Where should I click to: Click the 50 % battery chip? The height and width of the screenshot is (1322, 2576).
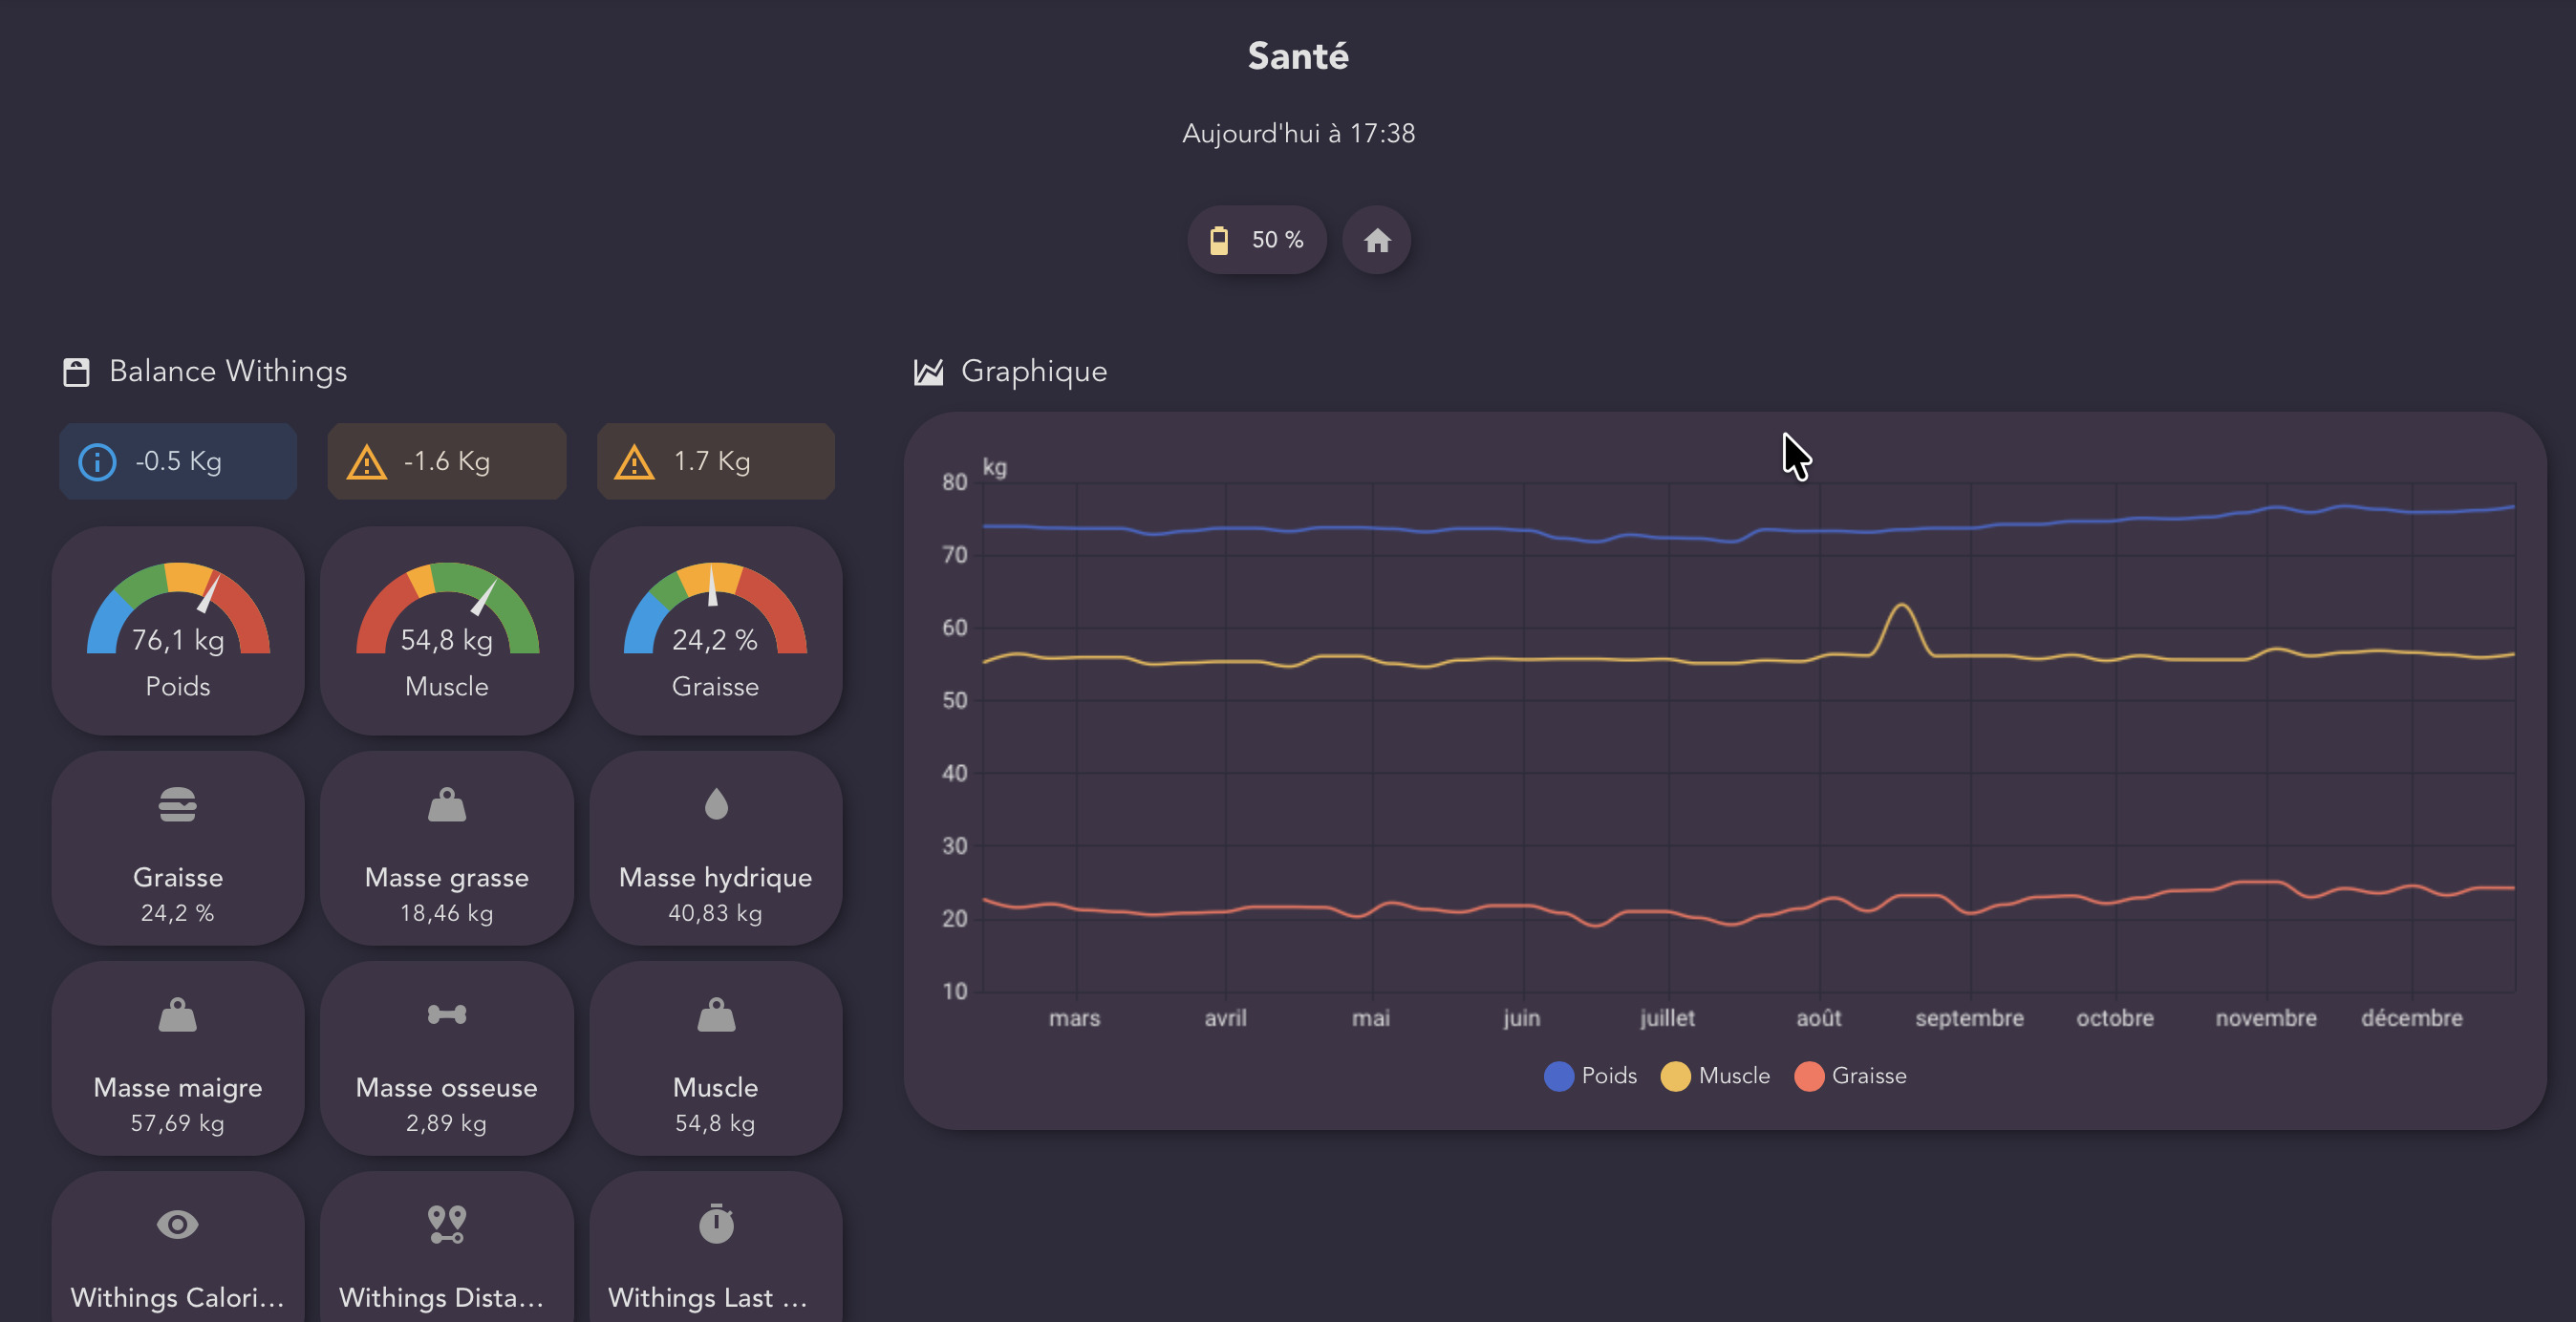pyautogui.click(x=1256, y=240)
